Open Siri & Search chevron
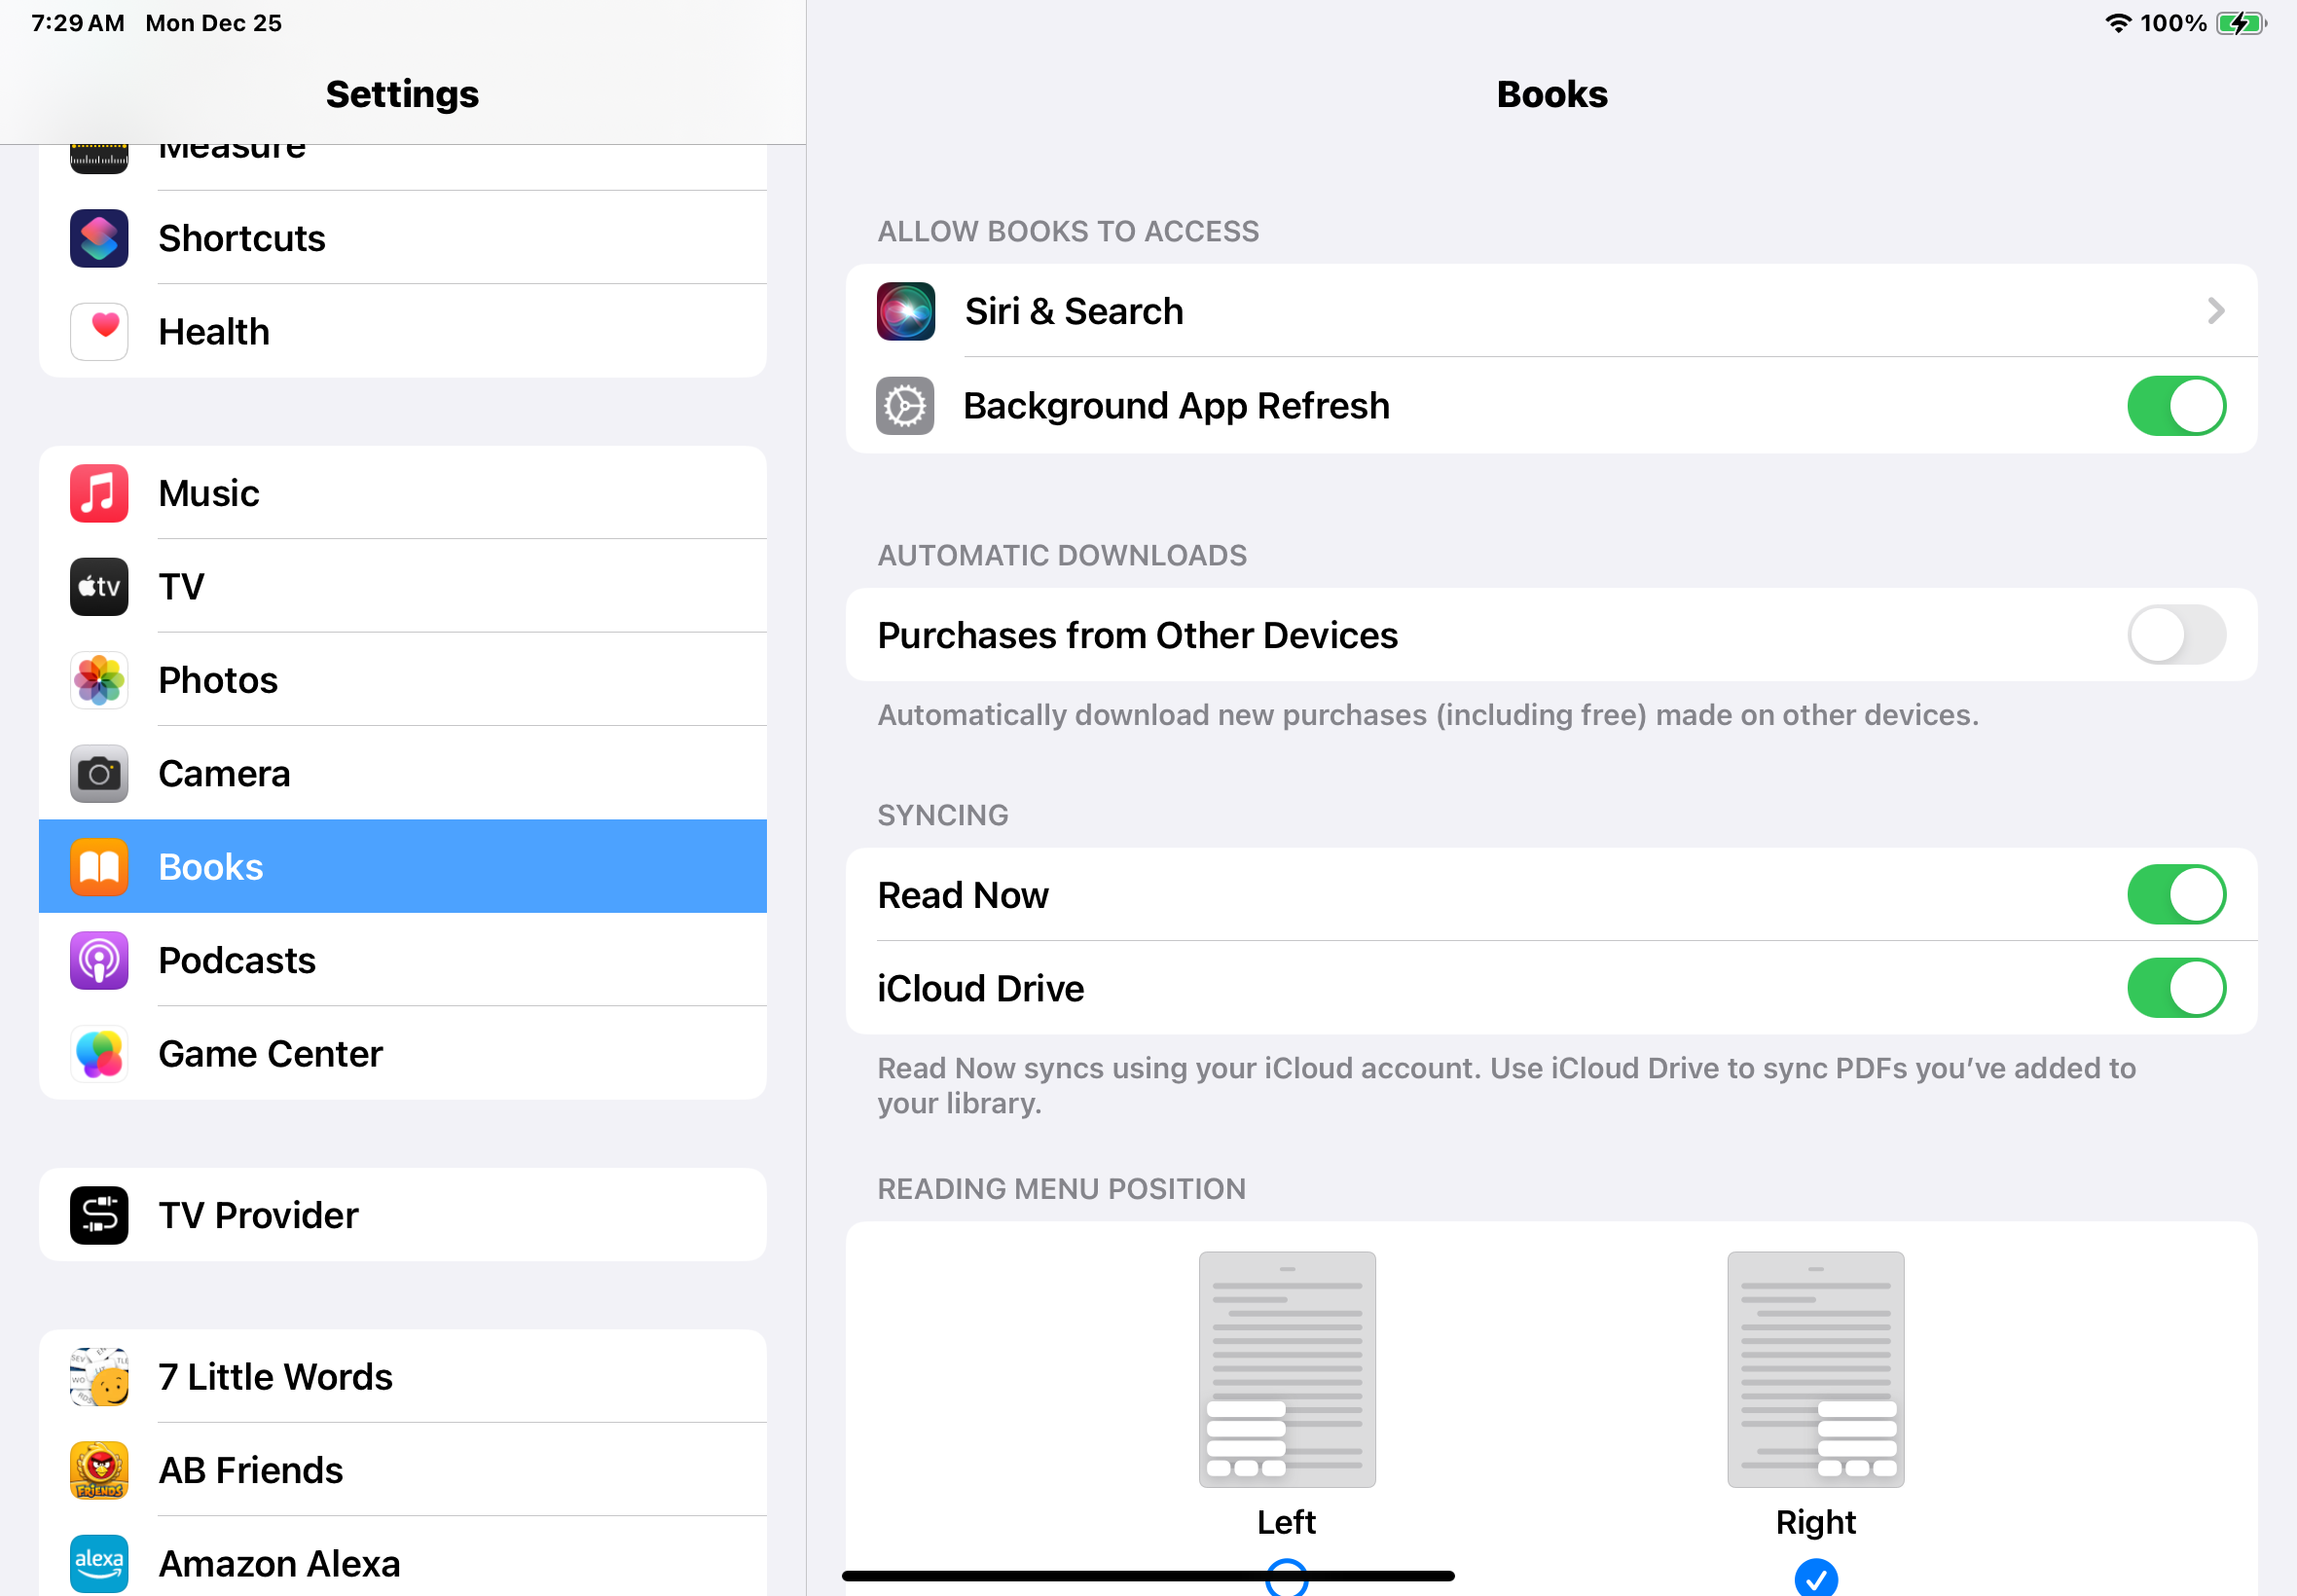2297x1596 pixels. [2215, 311]
